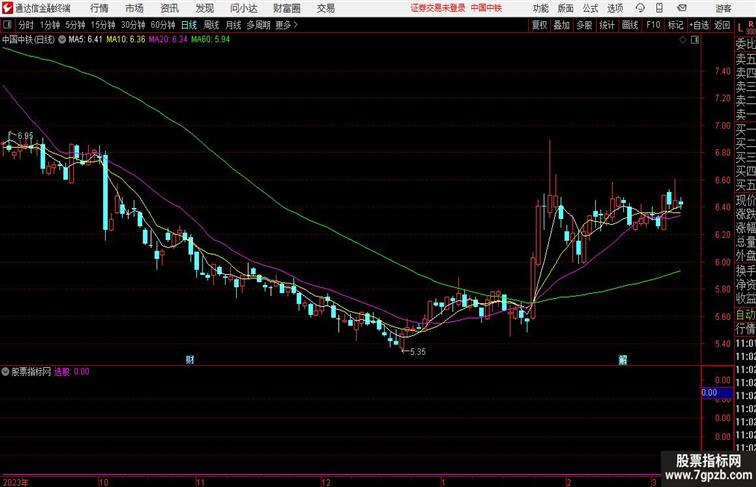Open the 功能 menu

pyautogui.click(x=541, y=8)
